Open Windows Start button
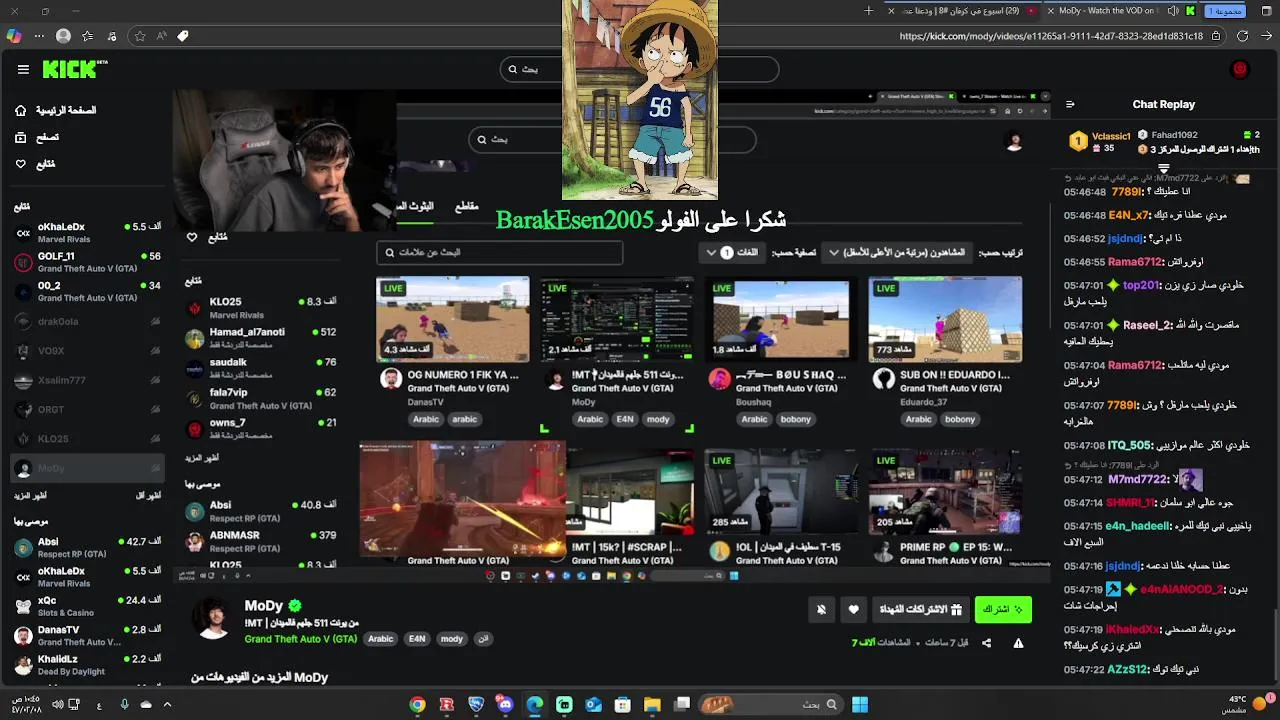The width and height of the screenshot is (1280, 720). (x=859, y=704)
